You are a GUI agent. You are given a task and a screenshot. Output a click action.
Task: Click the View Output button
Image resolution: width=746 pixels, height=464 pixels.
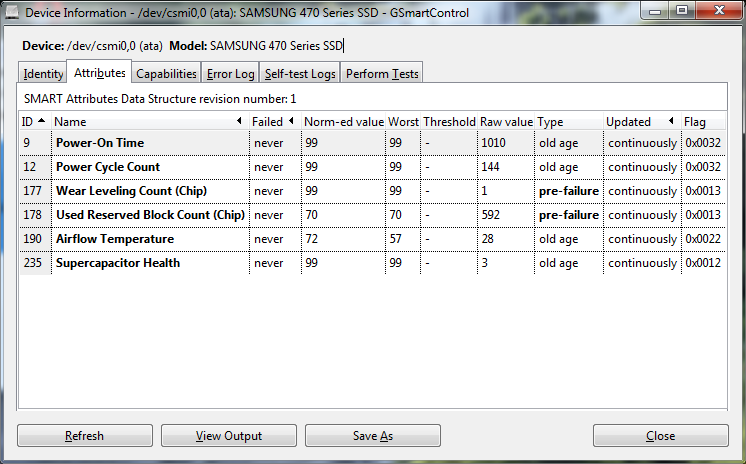(229, 436)
